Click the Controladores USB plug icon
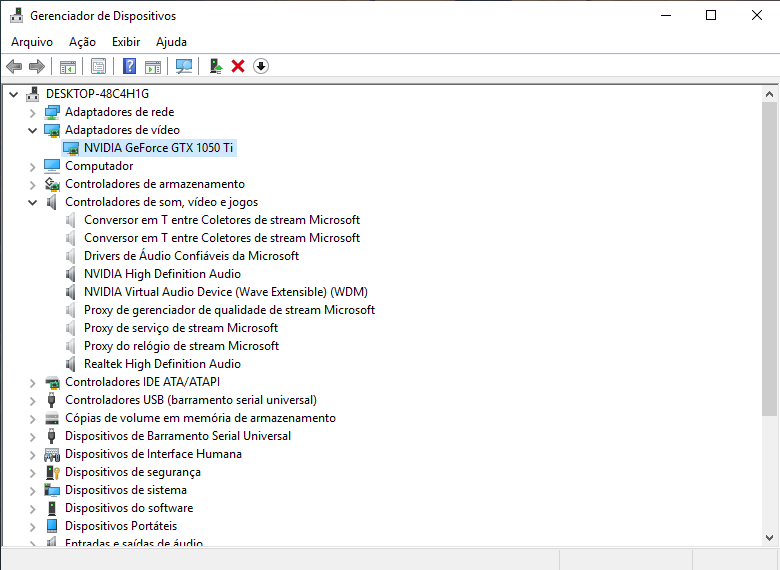 51,400
